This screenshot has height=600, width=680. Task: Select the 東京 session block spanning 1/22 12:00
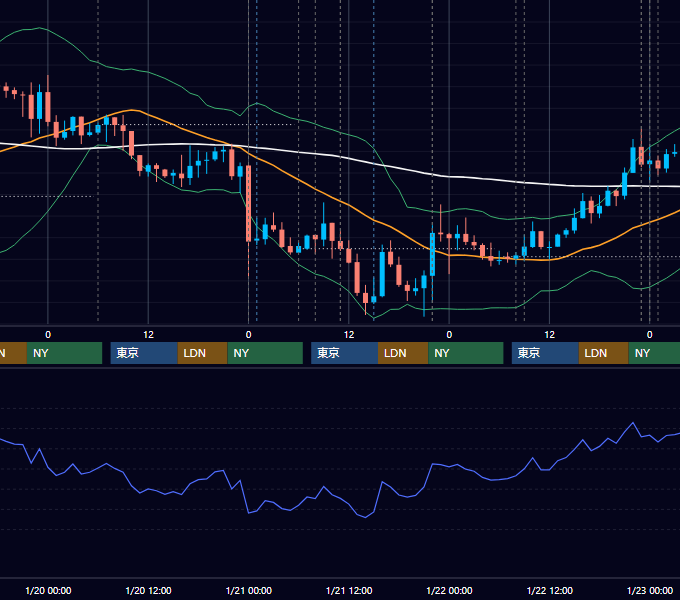coord(545,353)
